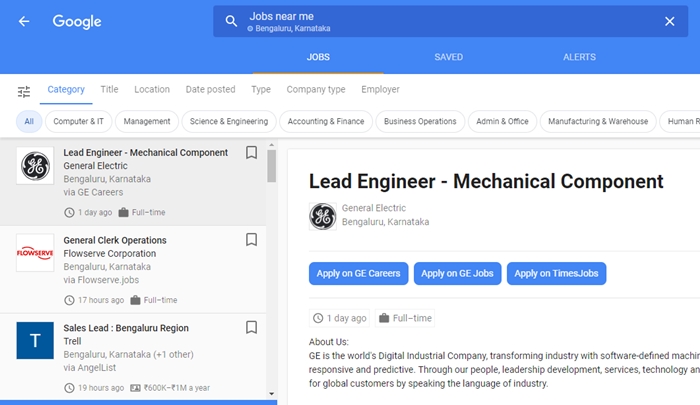Viewport: 700px width, 405px height.
Task: Click Flowserve Corporation company name
Action: 110,254
